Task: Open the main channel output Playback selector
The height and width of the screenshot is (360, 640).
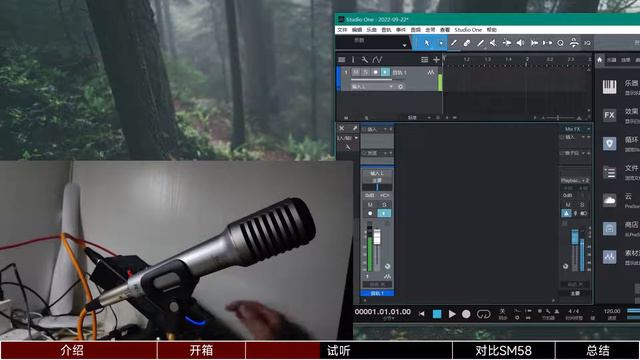Action: (575, 180)
